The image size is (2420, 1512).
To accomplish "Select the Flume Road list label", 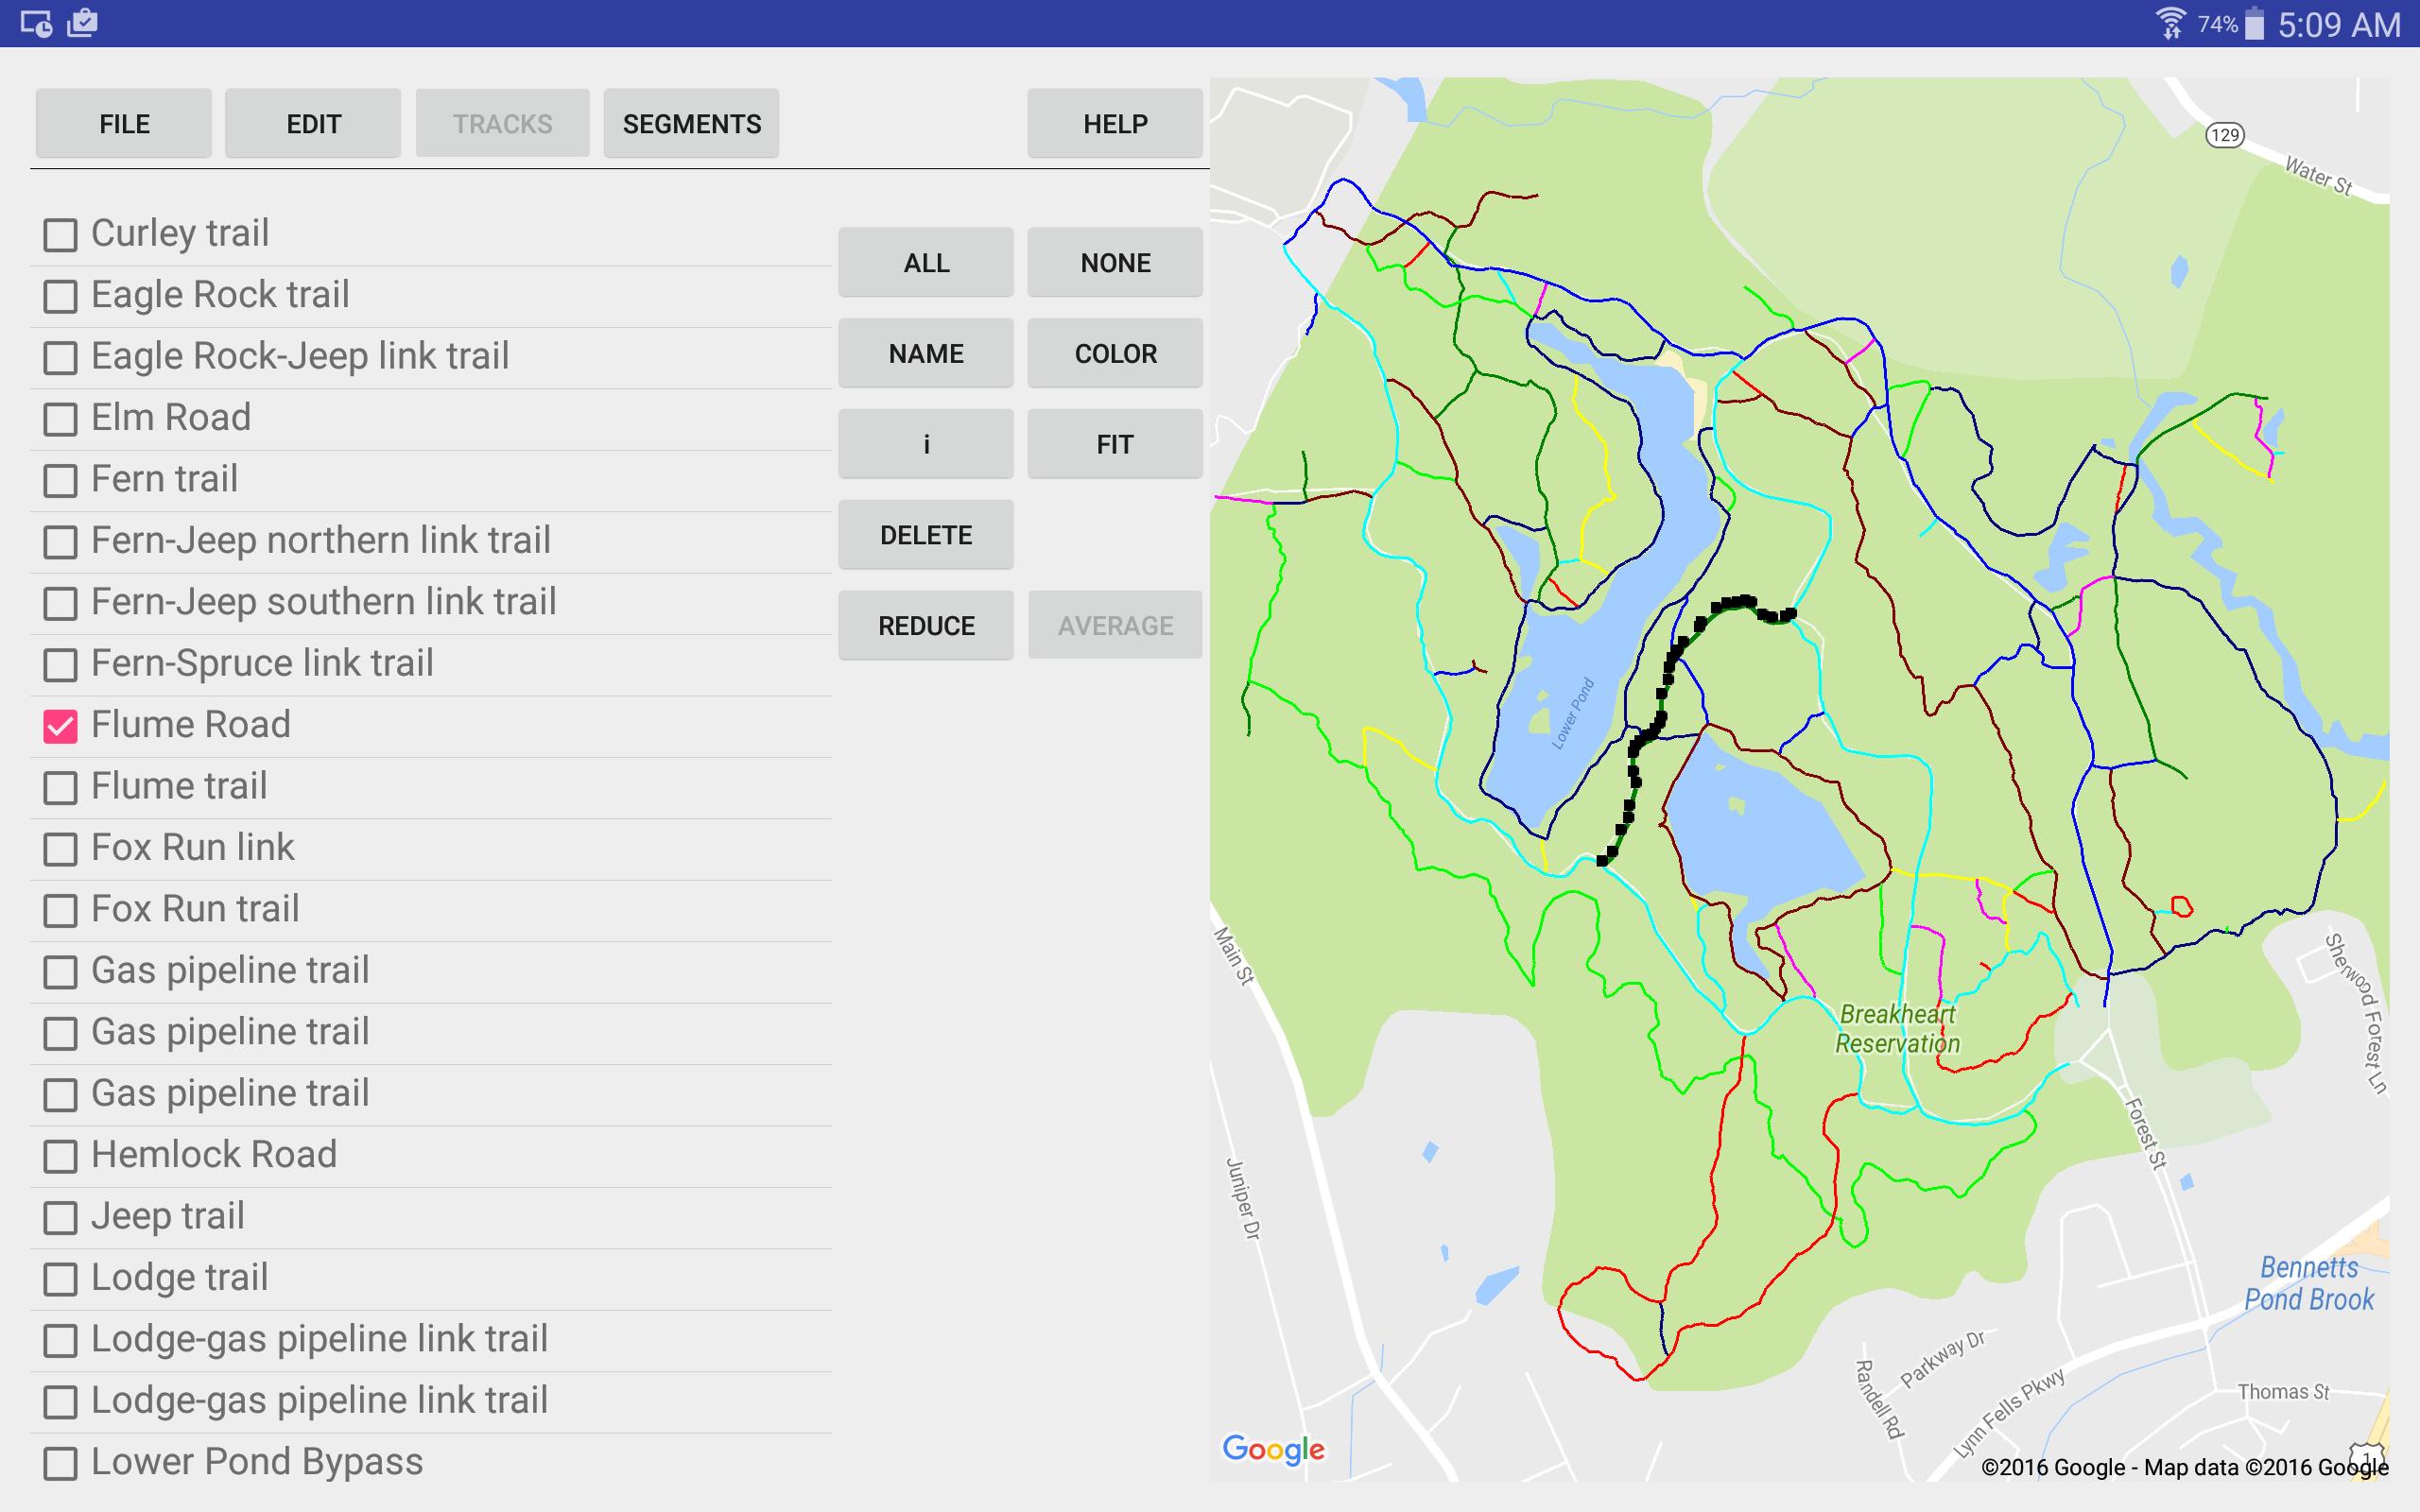I will (191, 724).
